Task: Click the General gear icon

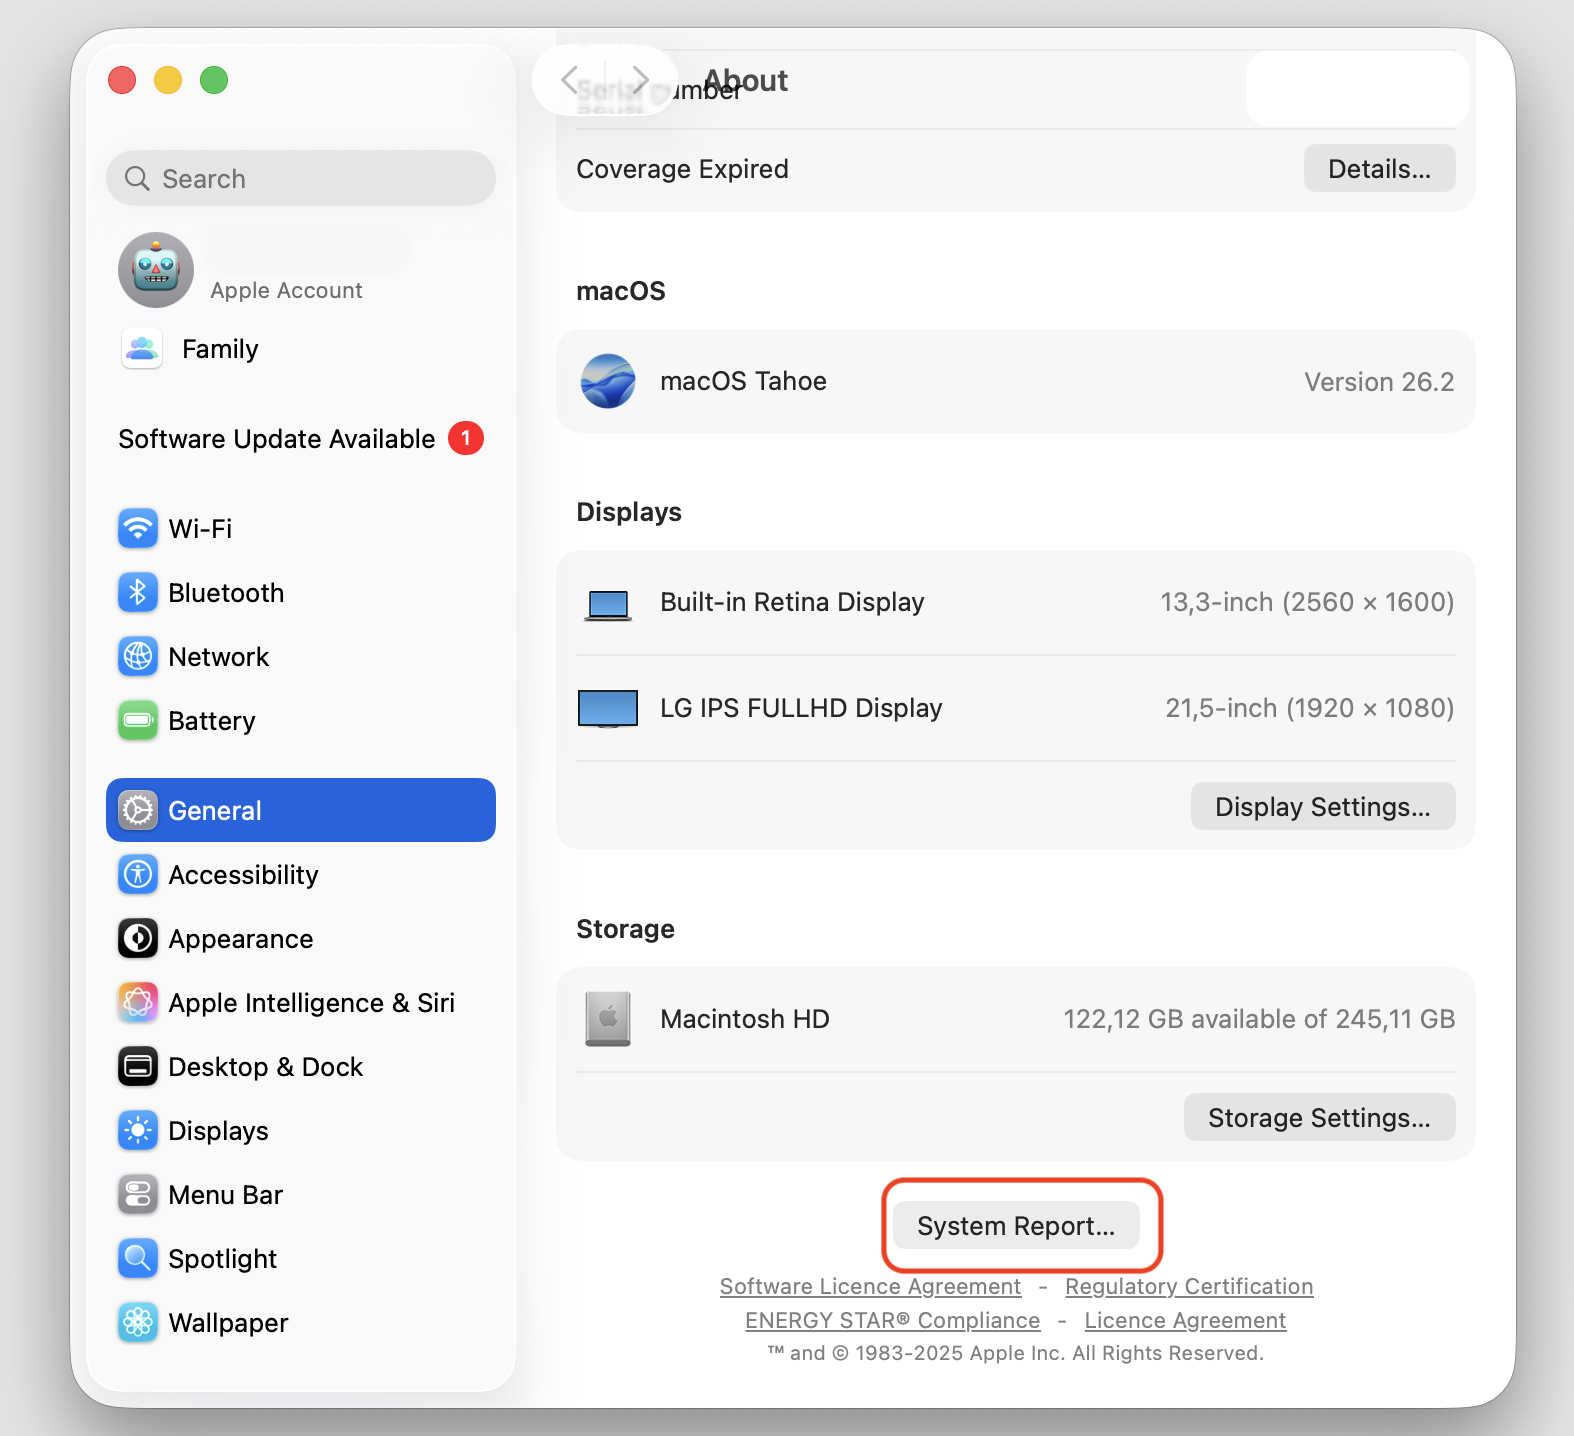Action: (138, 810)
